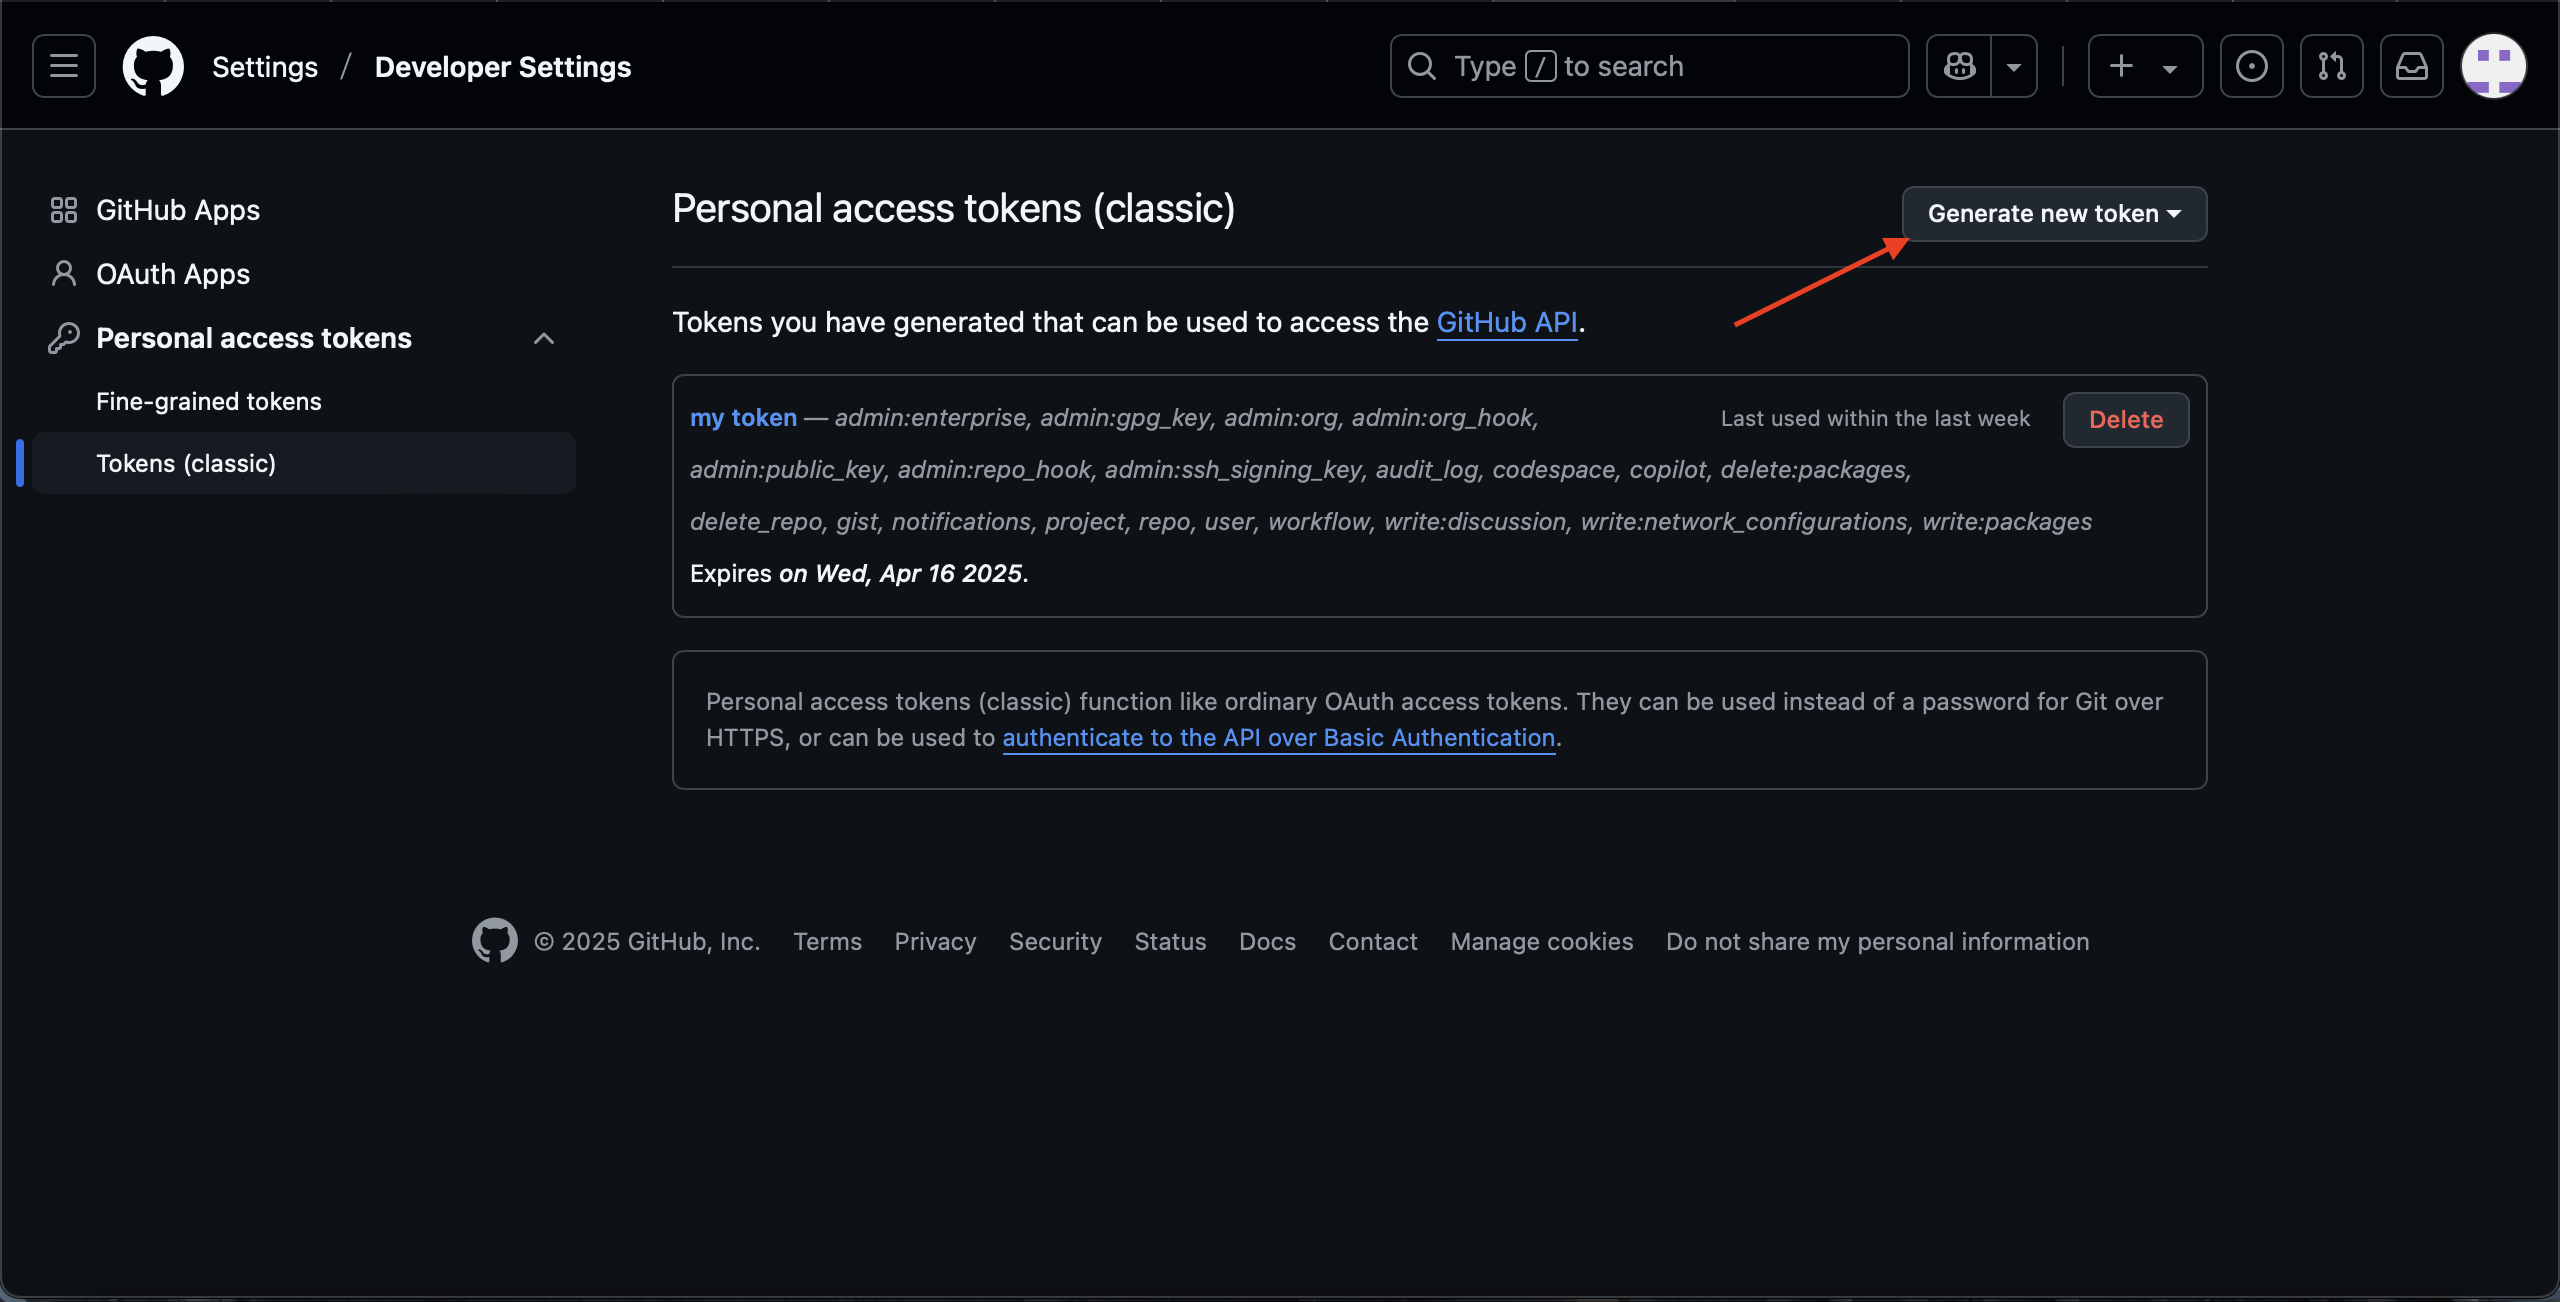Image resolution: width=2560 pixels, height=1302 pixels.
Task: Open the hamburger navigation menu
Action: pyautogui.click(x=64, y=66)
